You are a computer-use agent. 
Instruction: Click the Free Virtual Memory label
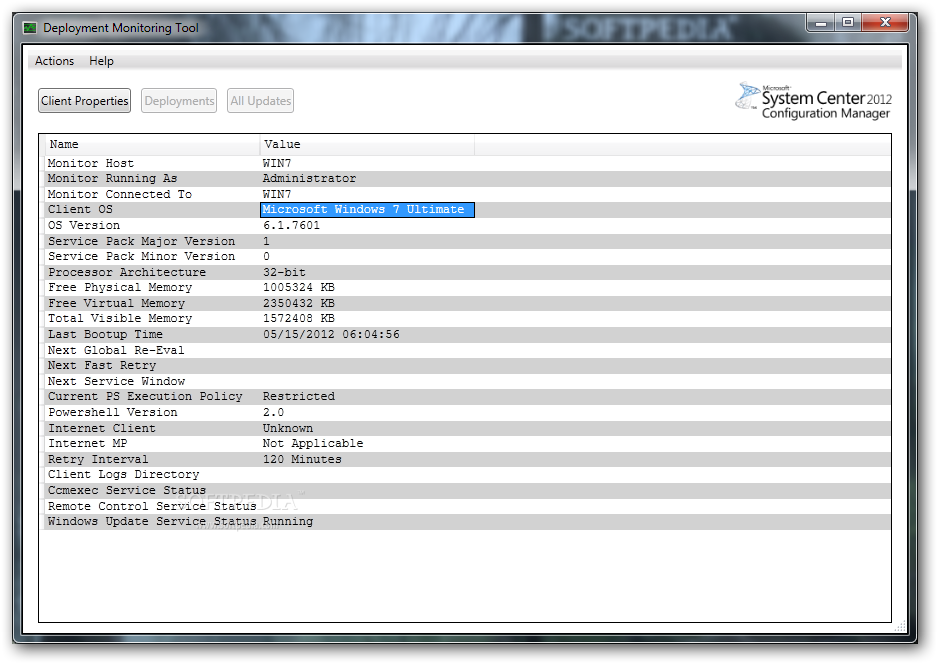[x=117, y=303]
